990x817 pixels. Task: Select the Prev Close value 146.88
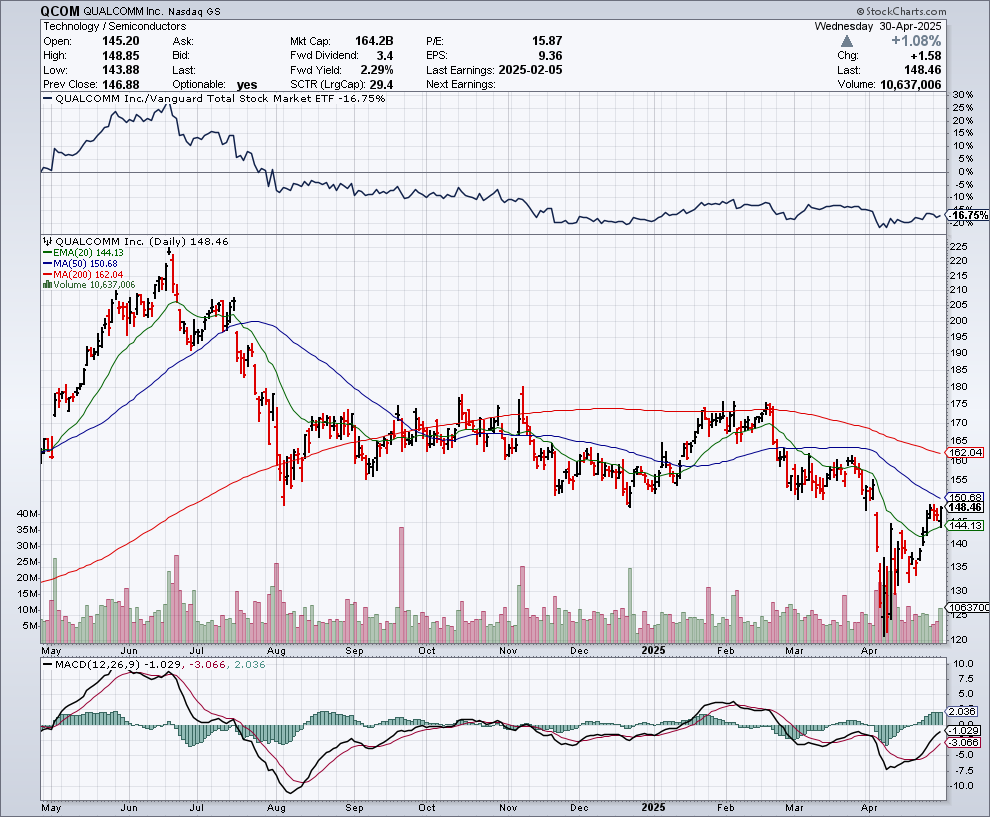[x=121, y=85]
